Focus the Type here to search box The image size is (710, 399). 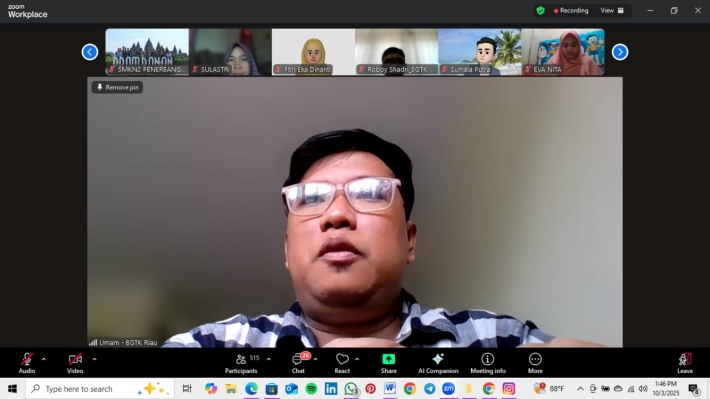point(100,389)
